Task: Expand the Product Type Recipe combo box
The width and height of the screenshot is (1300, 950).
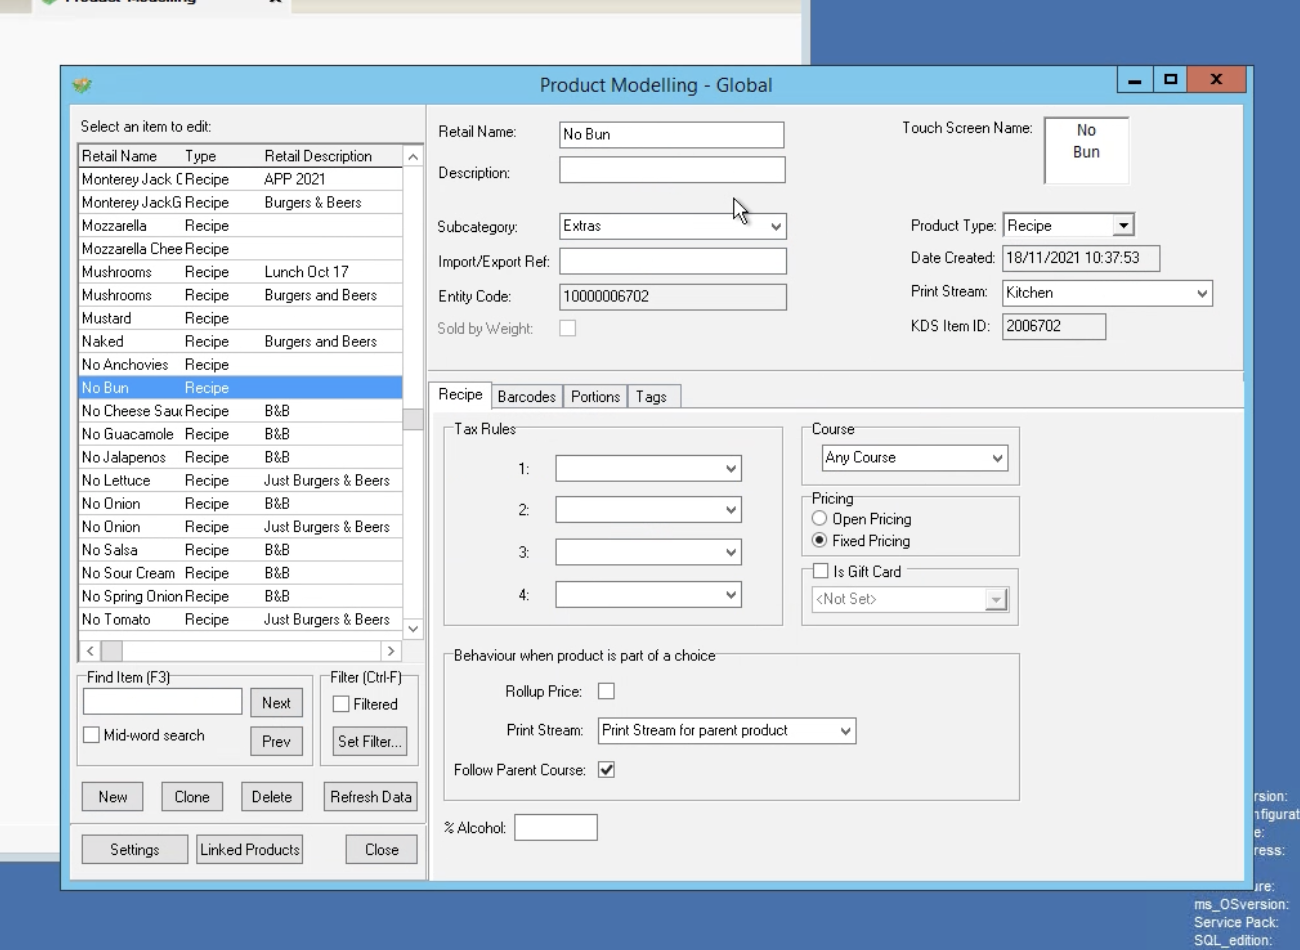Action: [x=1123, y=226]
